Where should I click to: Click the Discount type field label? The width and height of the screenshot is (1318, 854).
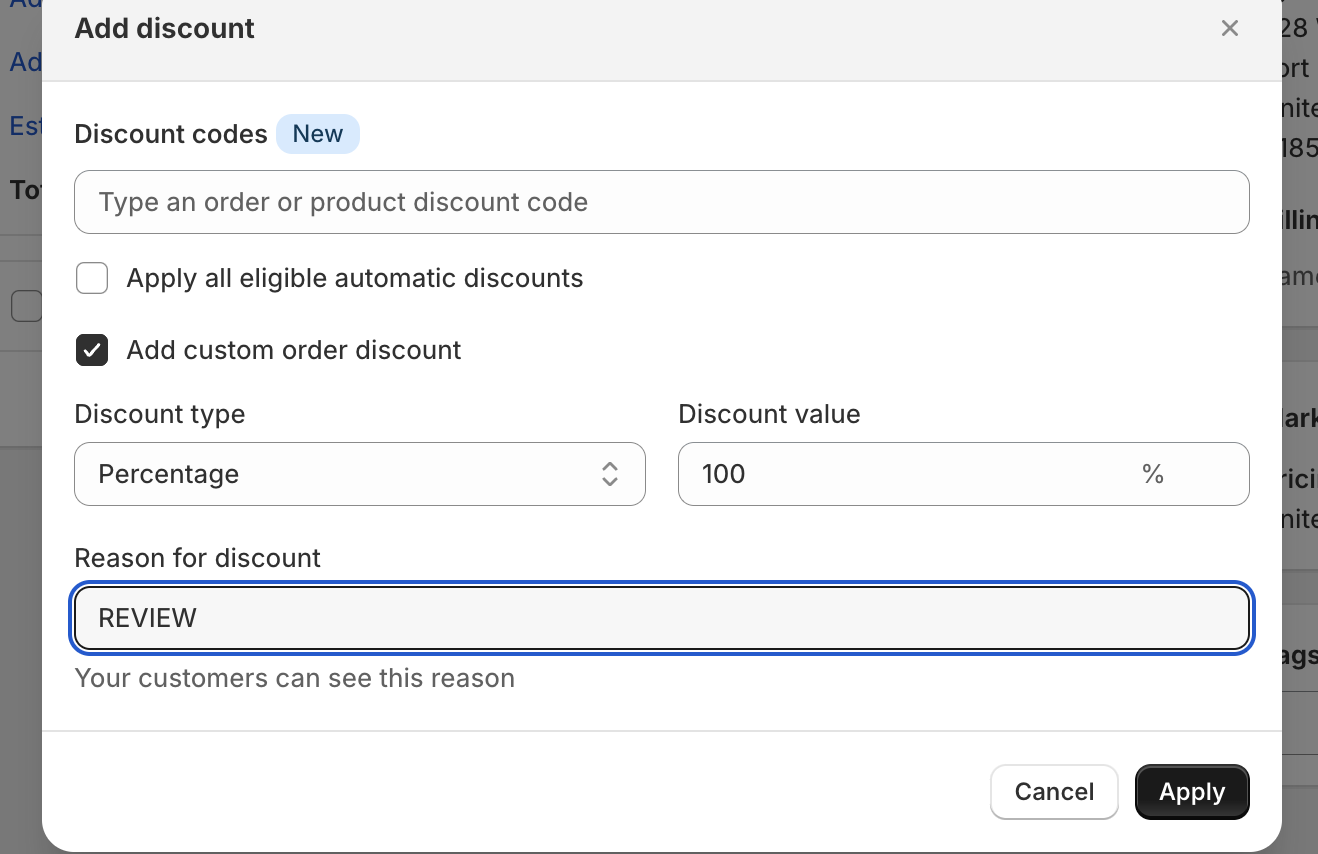pyautogui.click(x=160, y=414)
